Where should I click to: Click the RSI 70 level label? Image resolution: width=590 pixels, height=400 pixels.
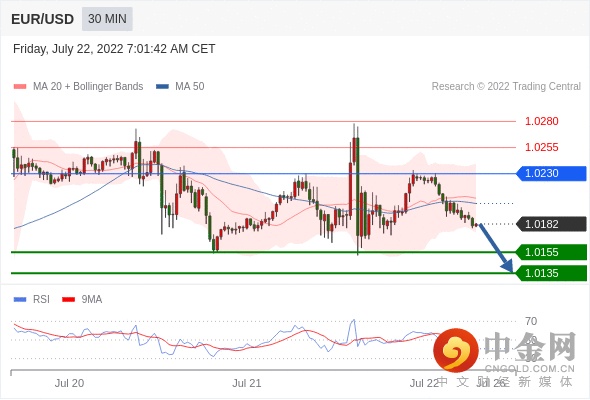click(531, 321)
